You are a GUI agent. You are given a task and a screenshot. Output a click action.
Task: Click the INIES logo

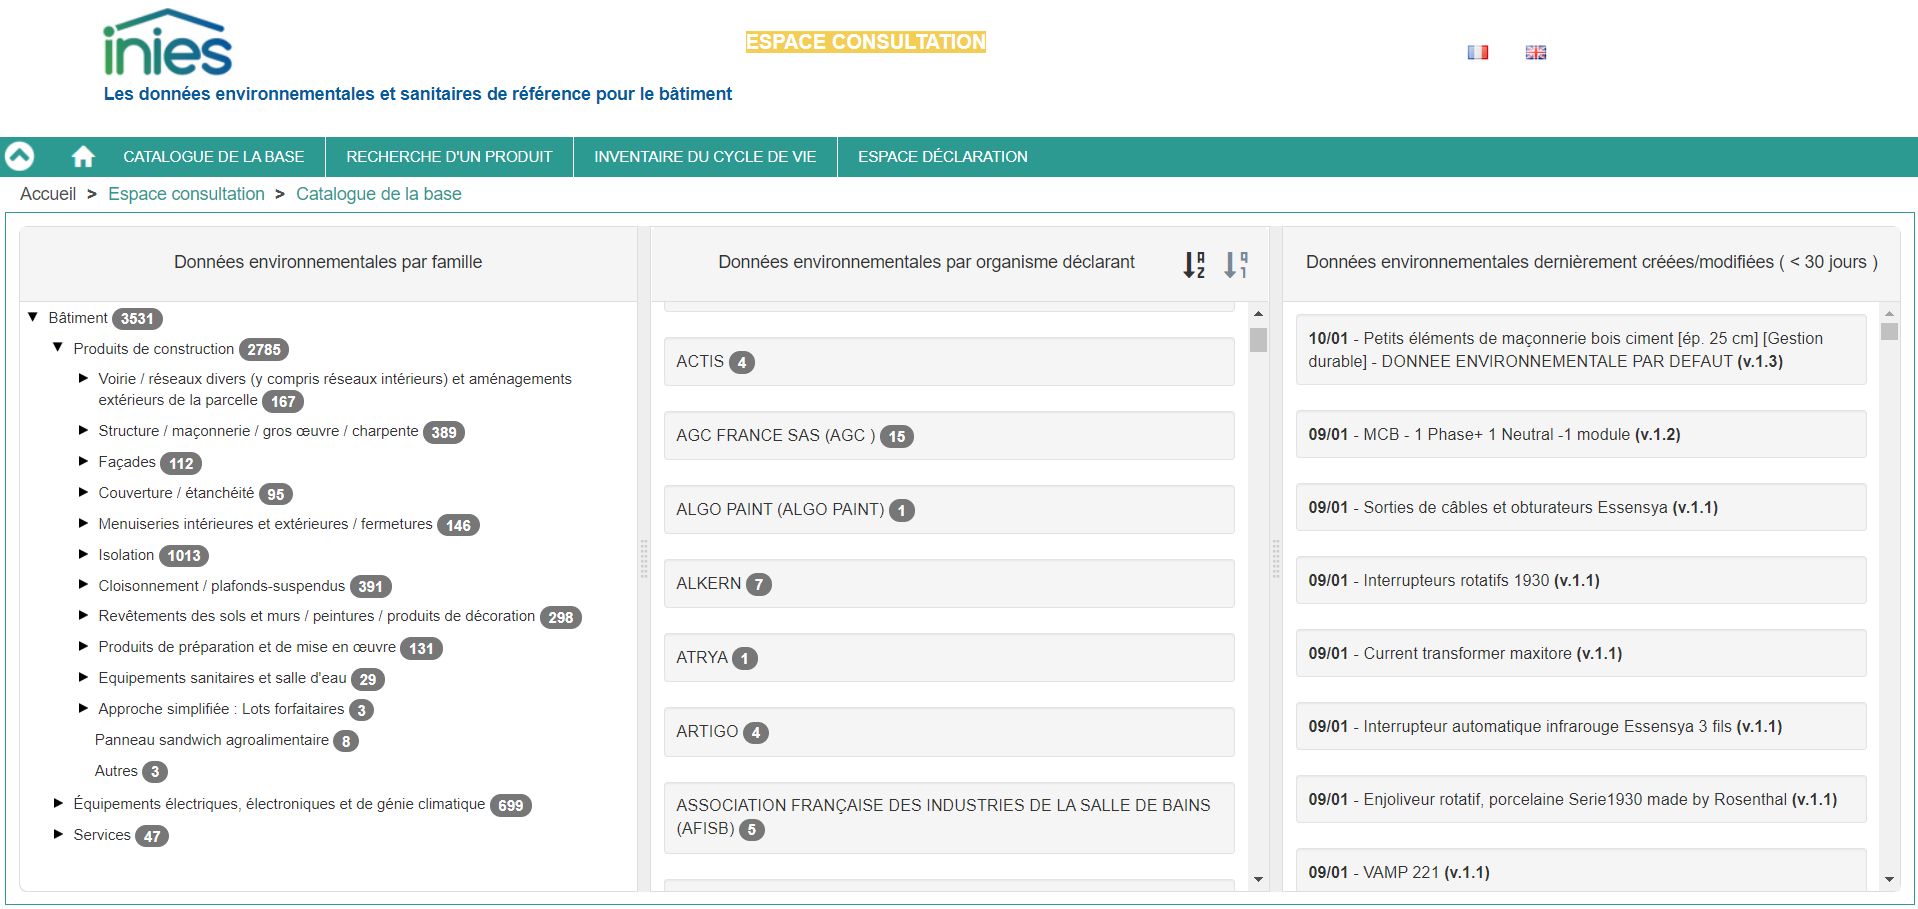[x=167, y=42]
